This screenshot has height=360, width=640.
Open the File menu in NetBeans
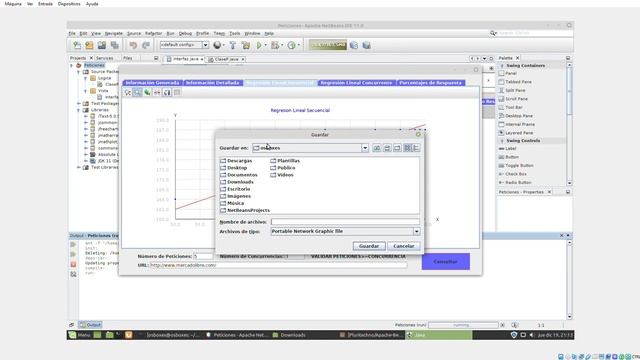coord(72,33)
